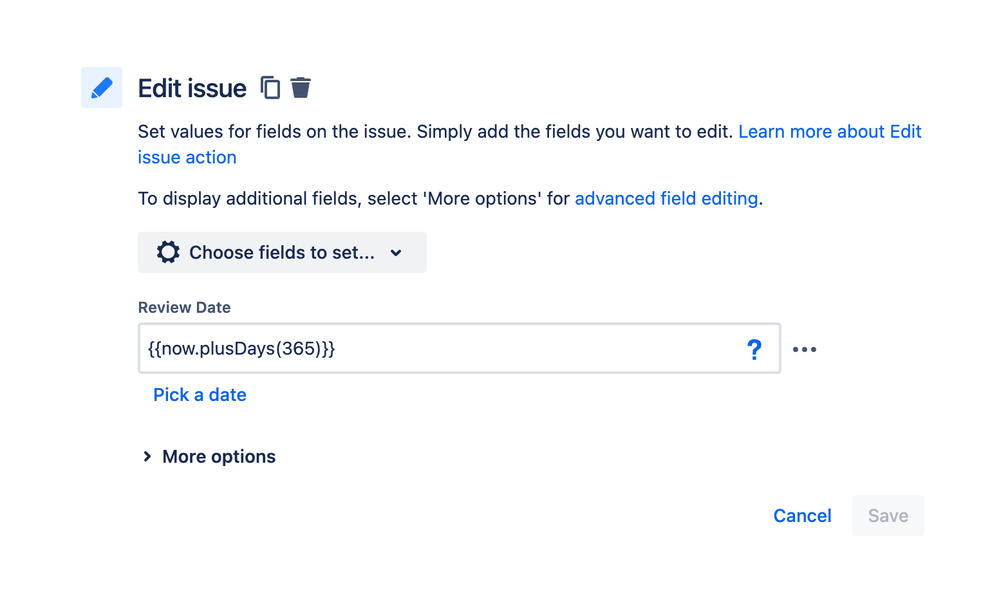The image size is (999, 614).
Task: Follow the advanced field editing link
Action: coord(666,199)
